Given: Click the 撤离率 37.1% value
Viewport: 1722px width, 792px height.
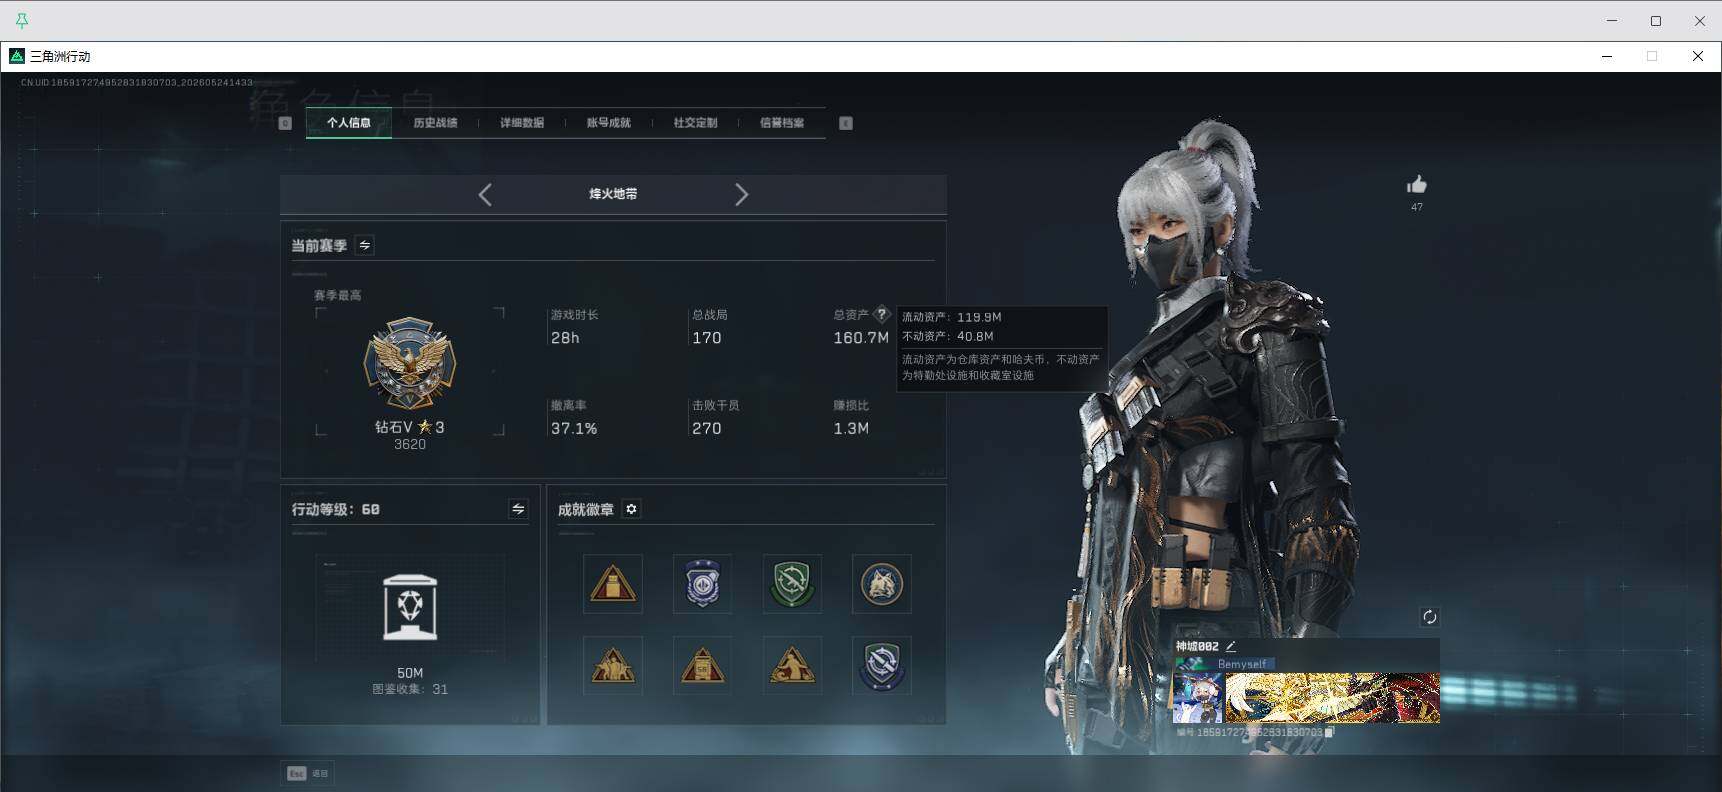Looking at the screenshot, I should pos(574,428).
